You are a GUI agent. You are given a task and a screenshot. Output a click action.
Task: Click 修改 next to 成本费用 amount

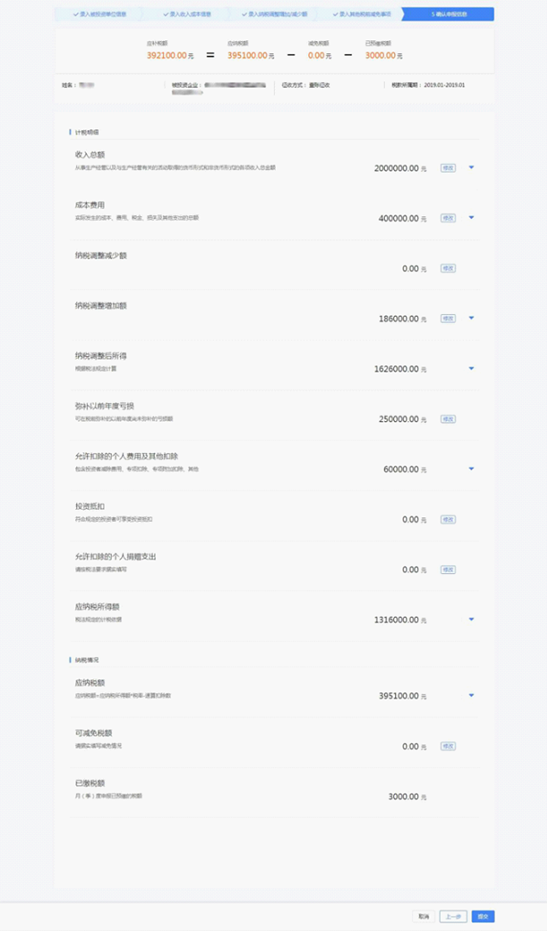[448, 218]
